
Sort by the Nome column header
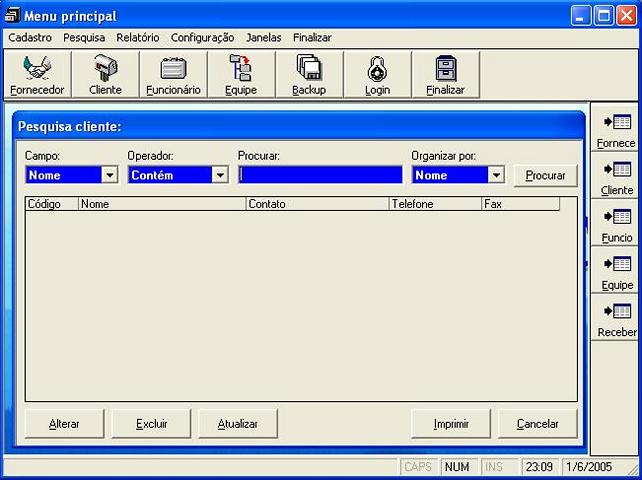pyautogui.click(x=162, y=204)
